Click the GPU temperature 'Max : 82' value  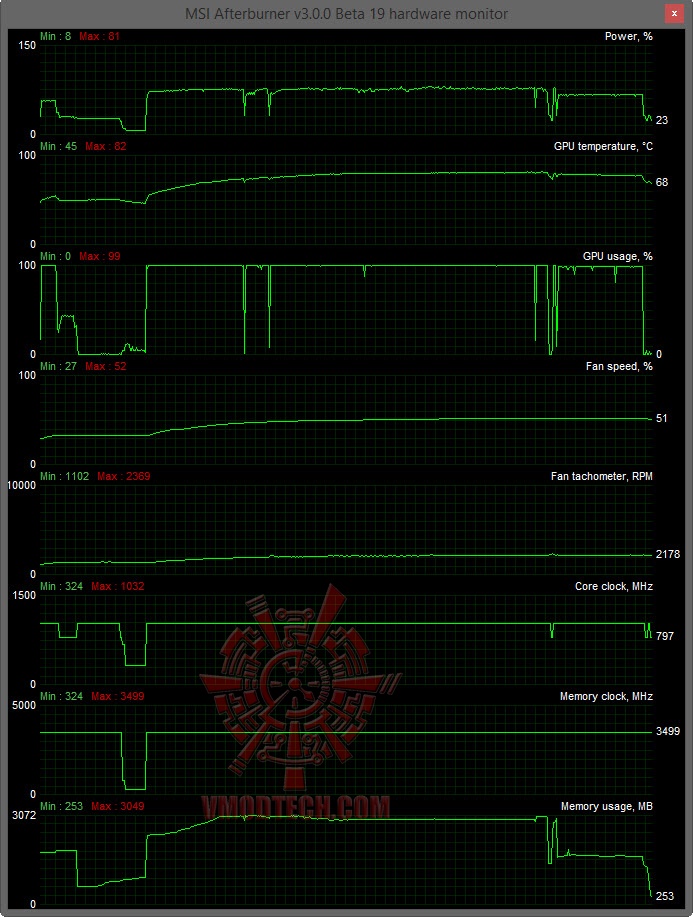pos(106,146)
